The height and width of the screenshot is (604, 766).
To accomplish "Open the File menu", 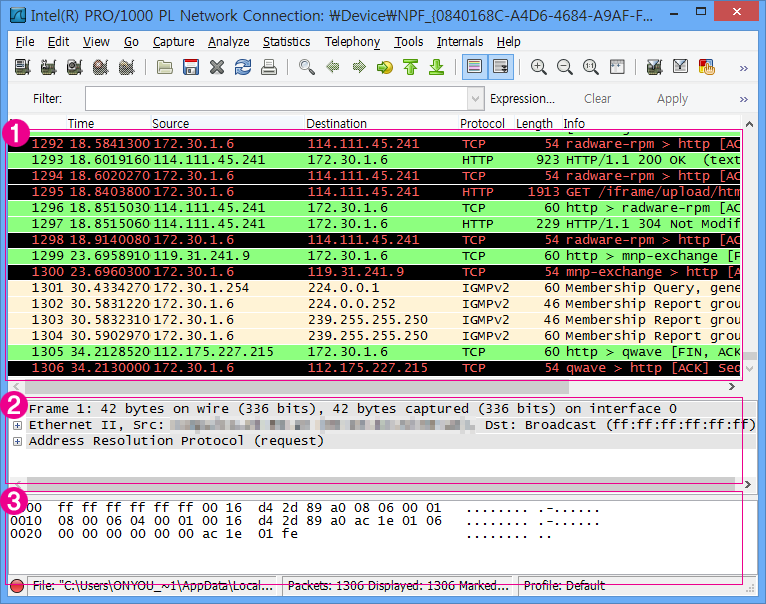I will pos(25,42).
